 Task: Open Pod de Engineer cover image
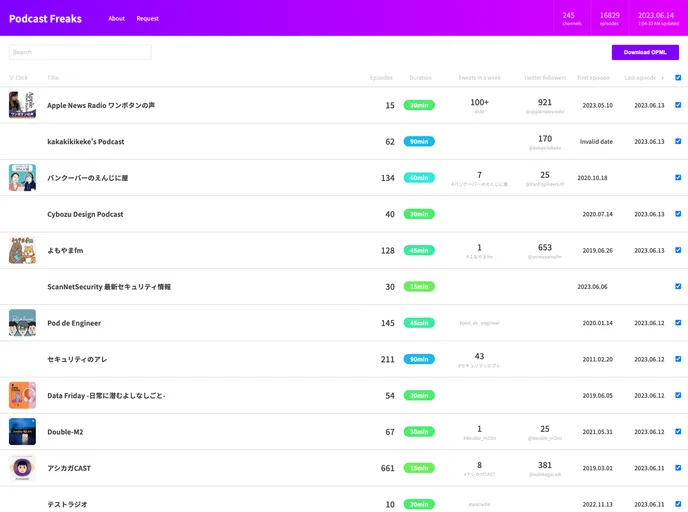(22, 323)
